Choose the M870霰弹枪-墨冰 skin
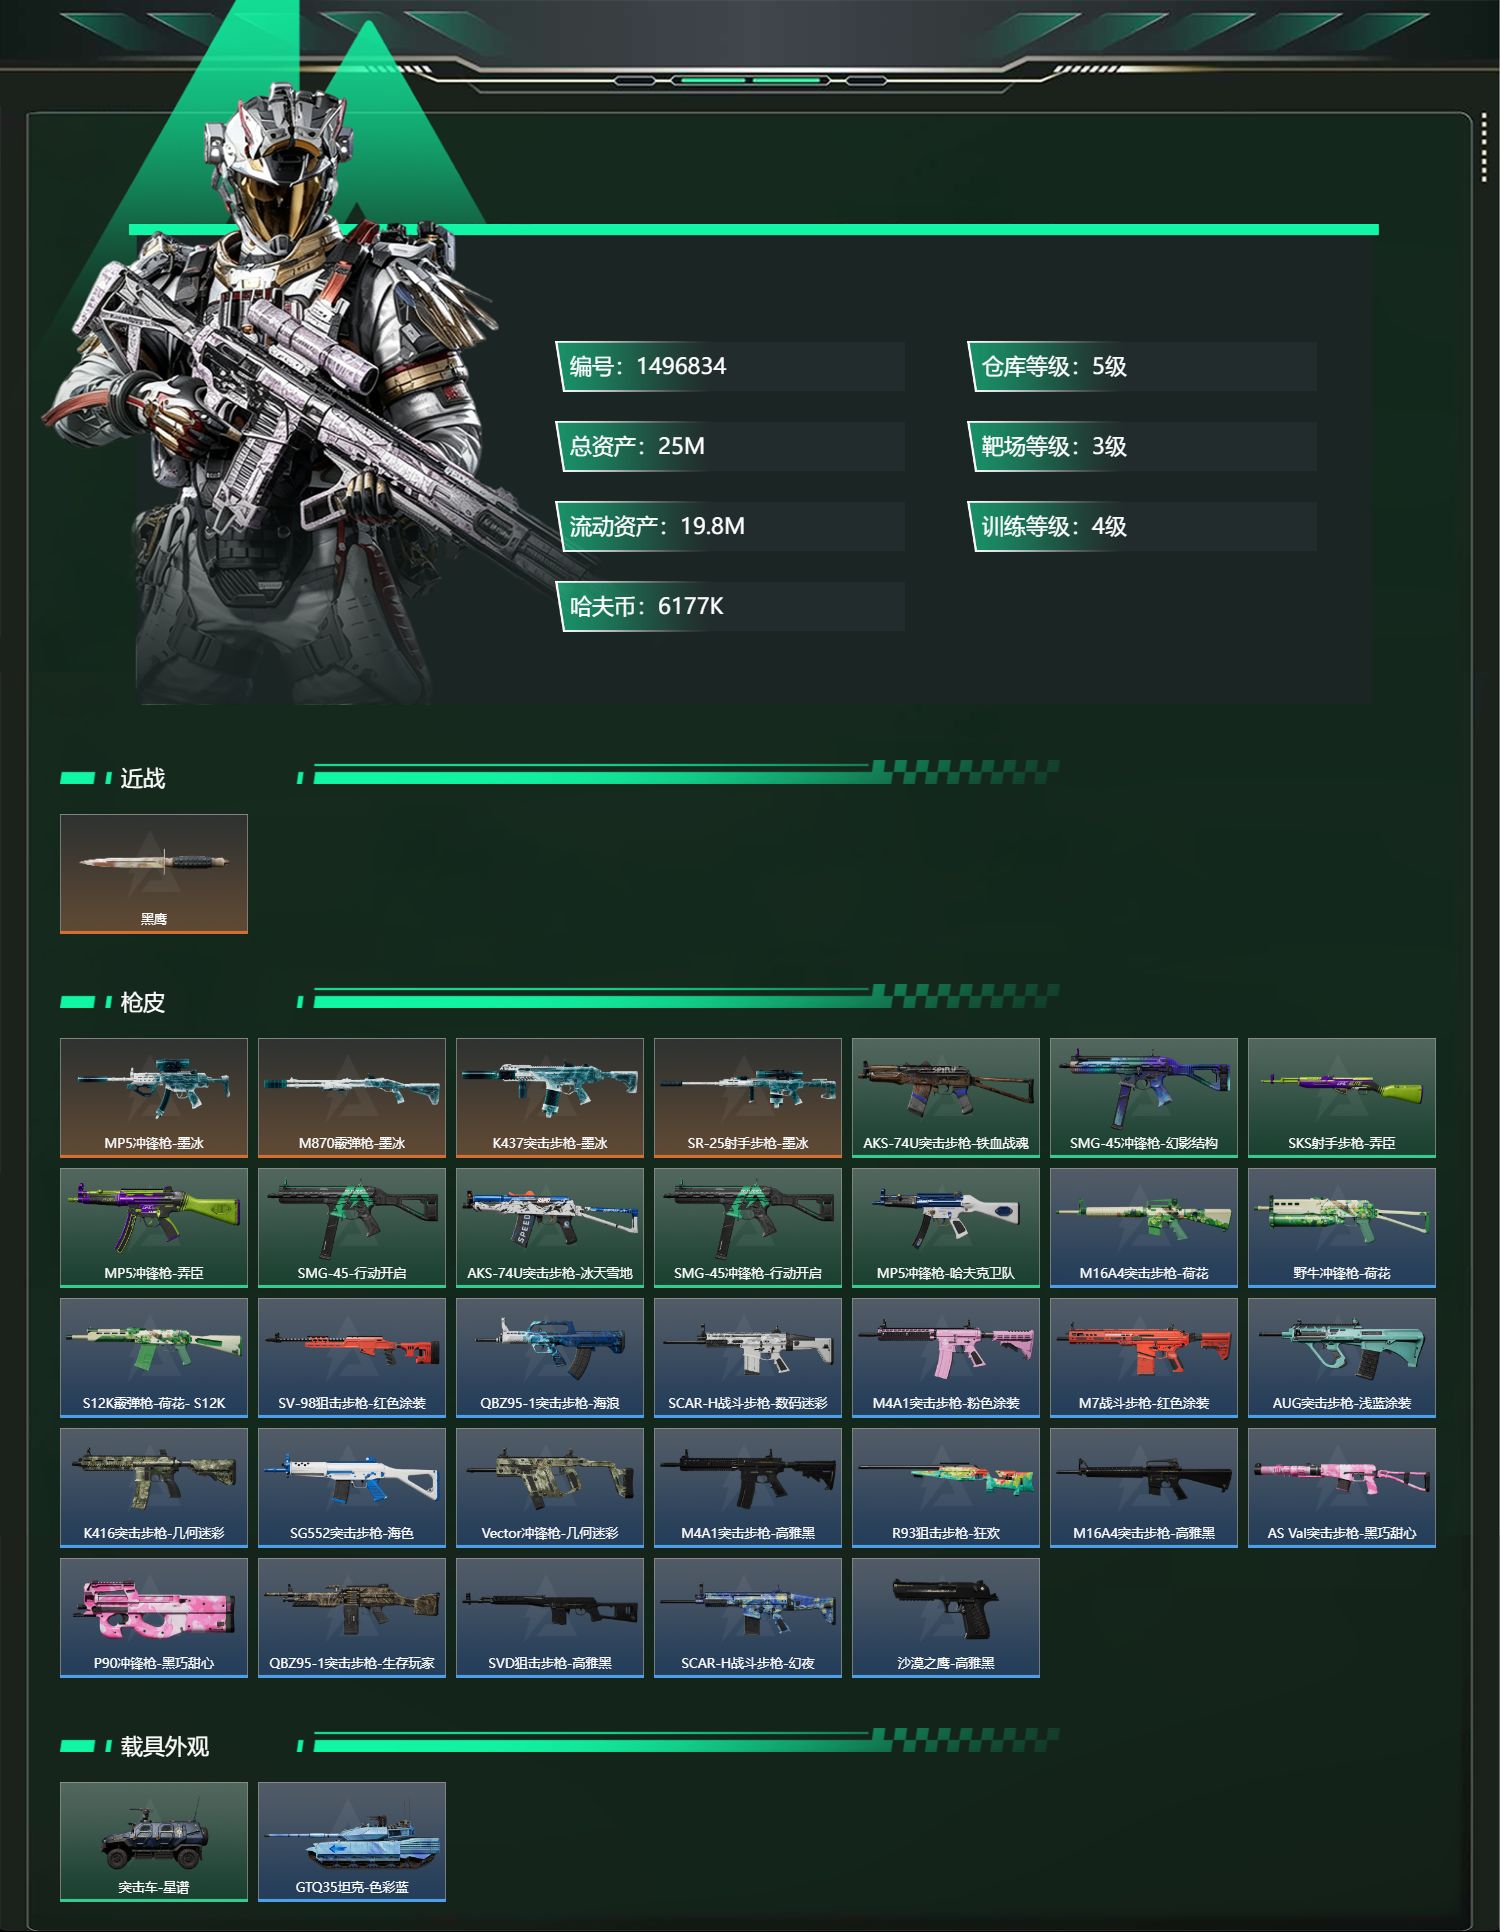The height and width of the screenshot is (1932, 1500). [x=352, y=1098]
